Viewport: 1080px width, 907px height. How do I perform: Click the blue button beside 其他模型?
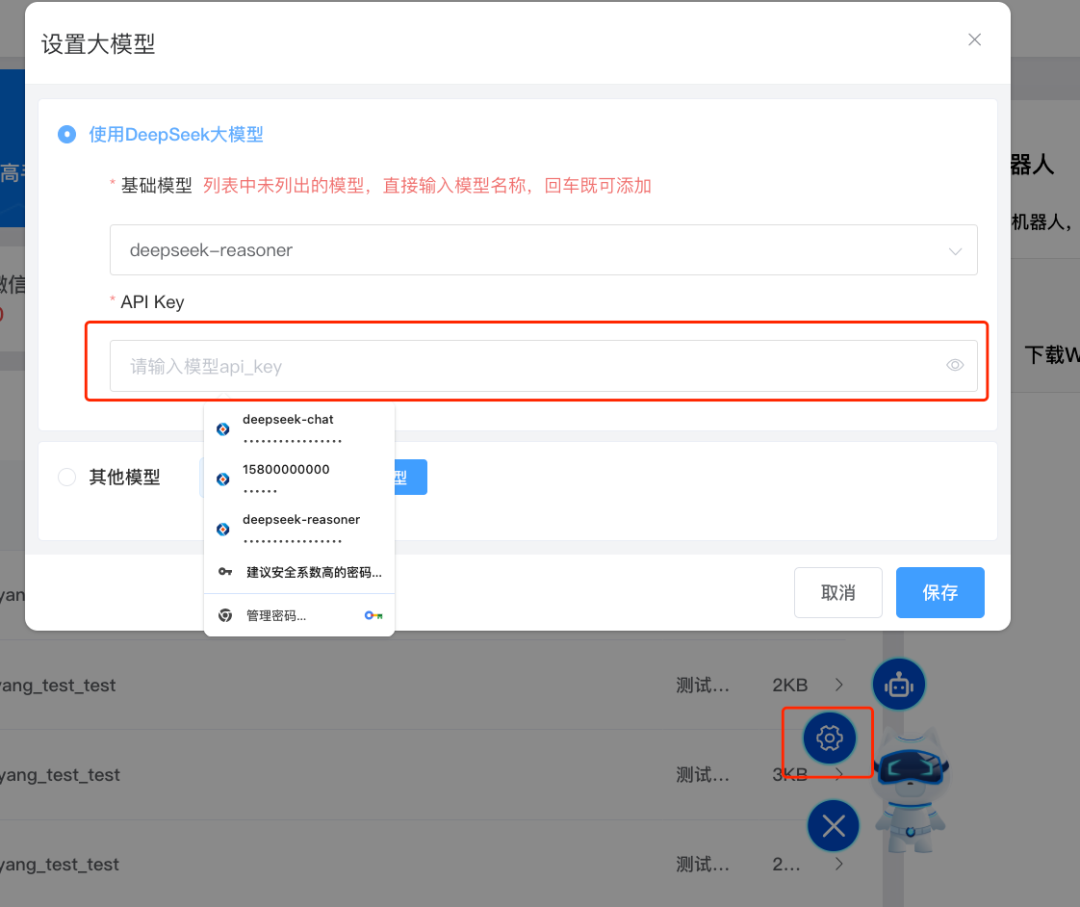tap(411, 477)
